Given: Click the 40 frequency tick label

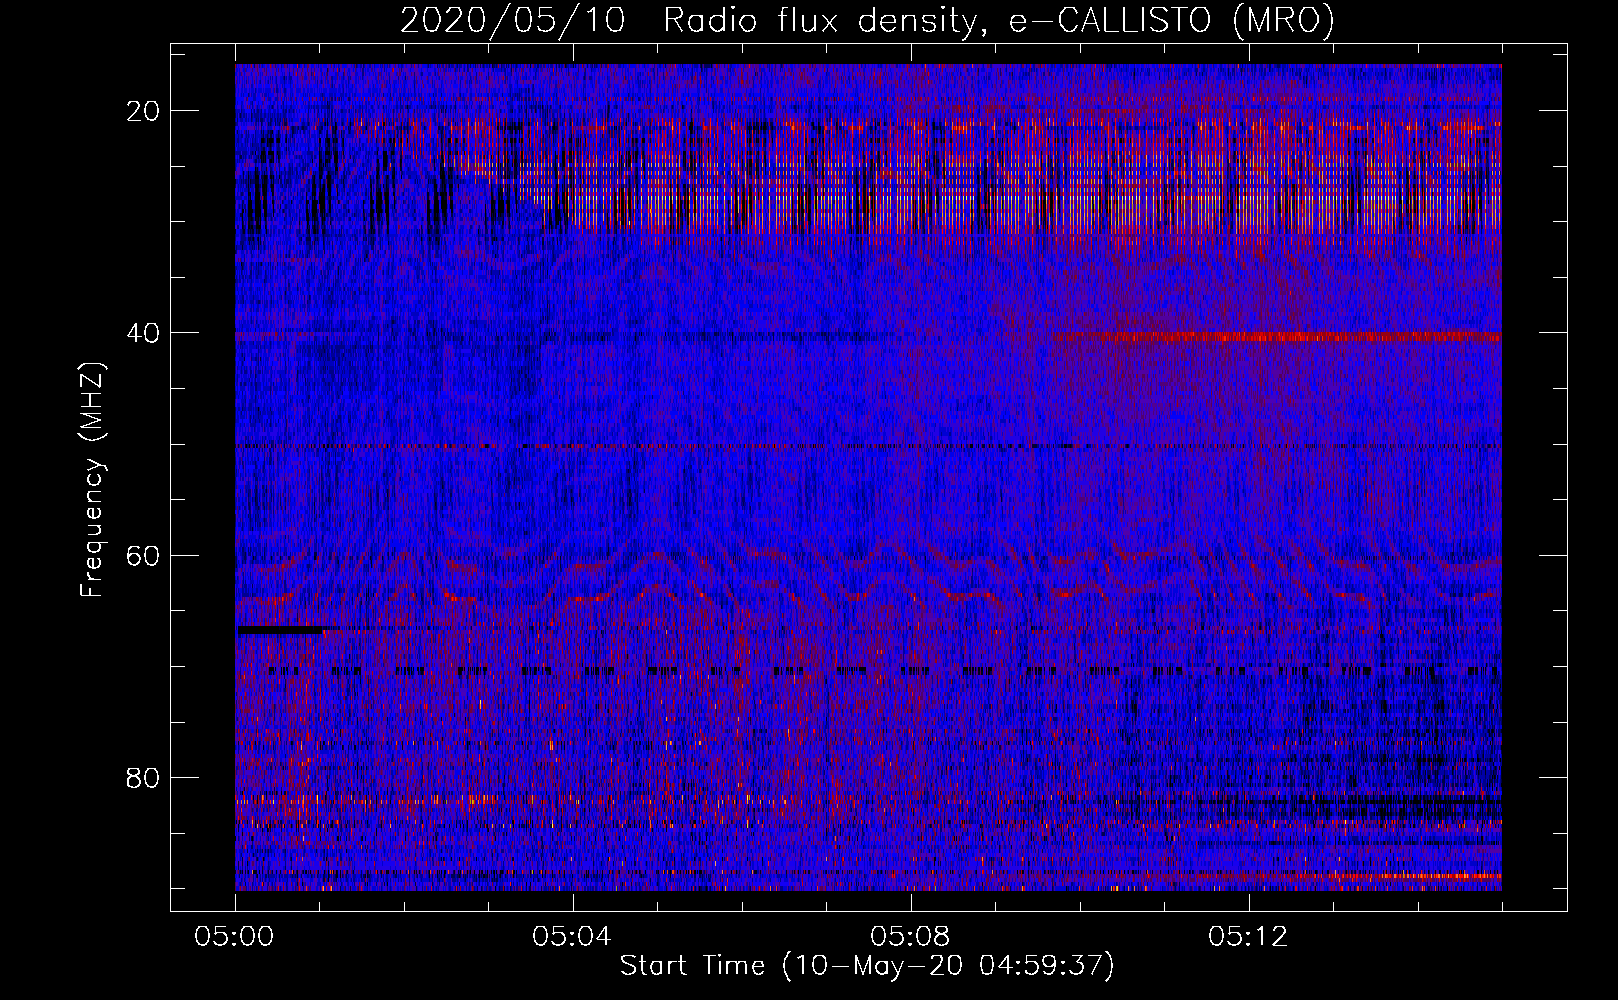Looking at the screenshot, I should [144, 333].
